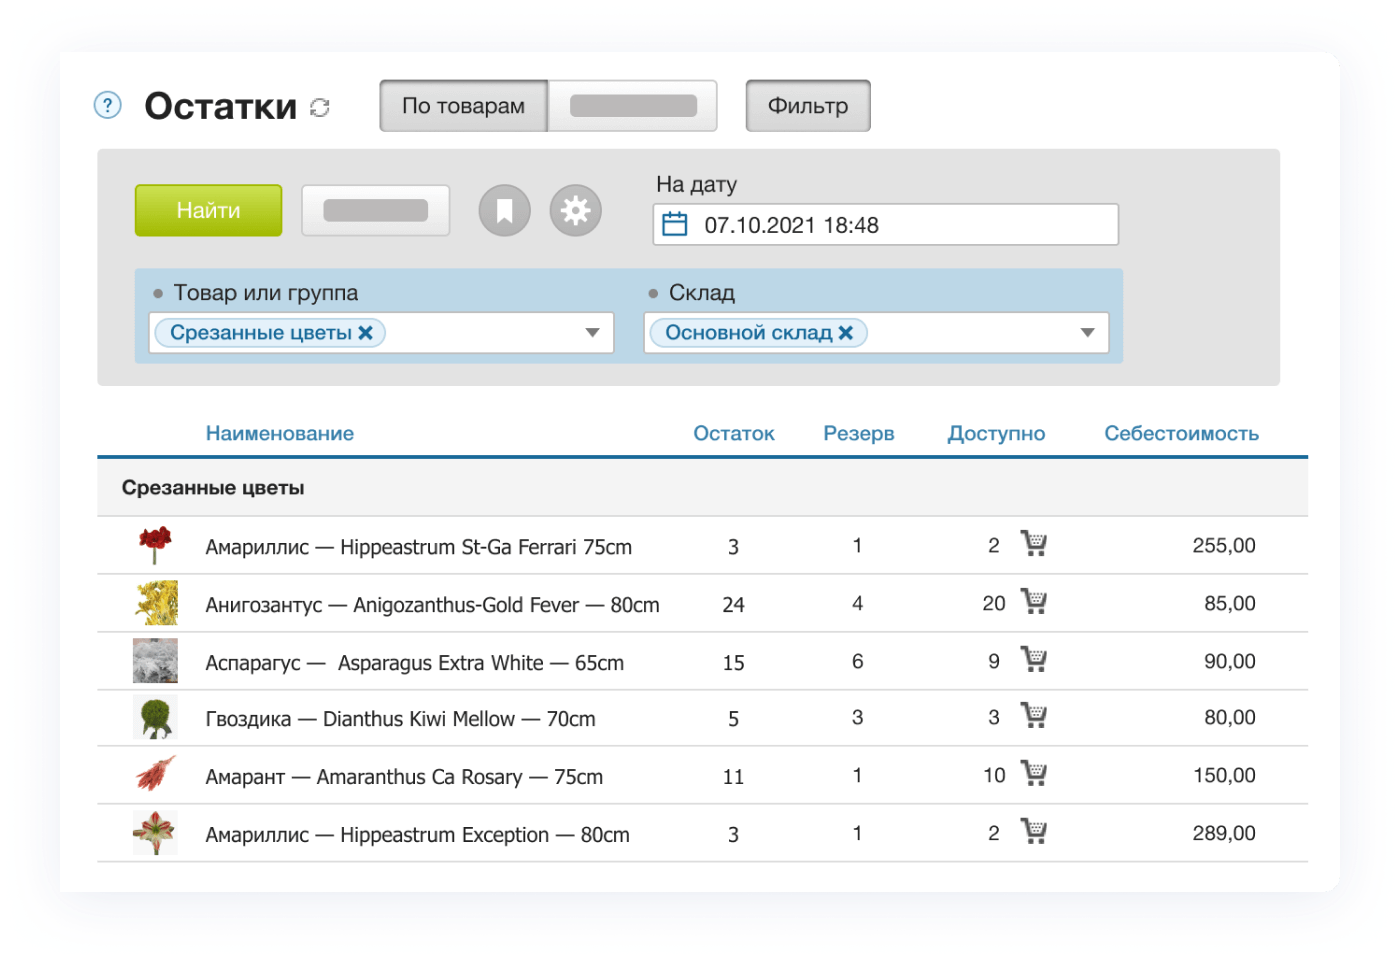The image size is (1400, 960).
Task: Remove the Основной склад filter tag
Action: pyautogui.click(x=846, y=333)
